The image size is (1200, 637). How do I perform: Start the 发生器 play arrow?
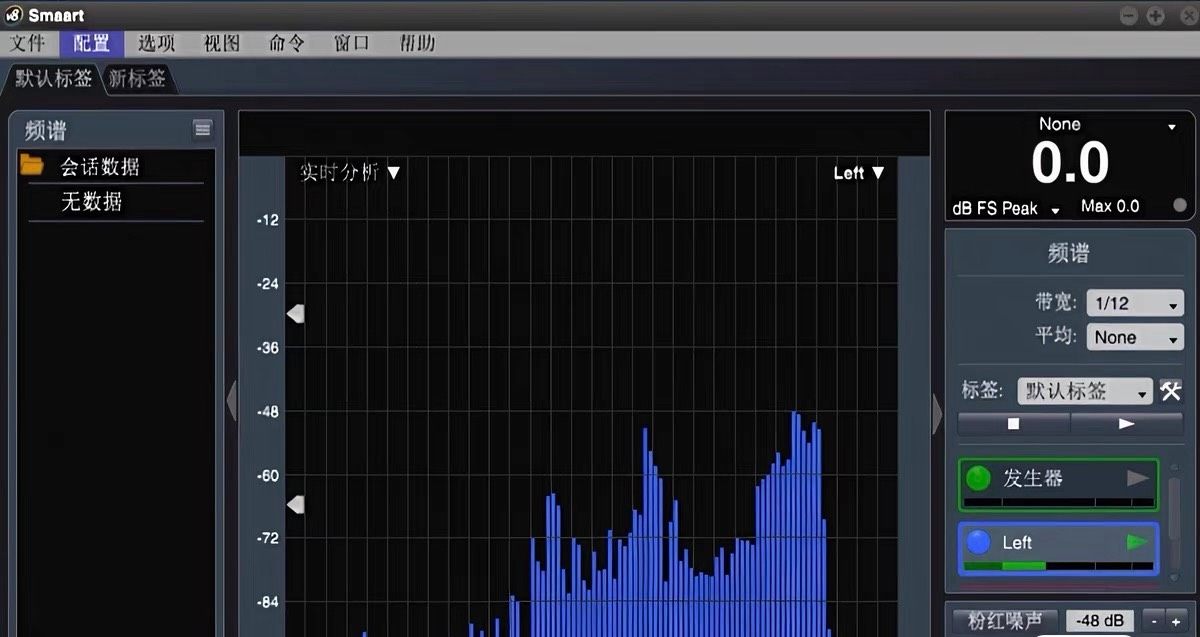tap(1137, 478)
